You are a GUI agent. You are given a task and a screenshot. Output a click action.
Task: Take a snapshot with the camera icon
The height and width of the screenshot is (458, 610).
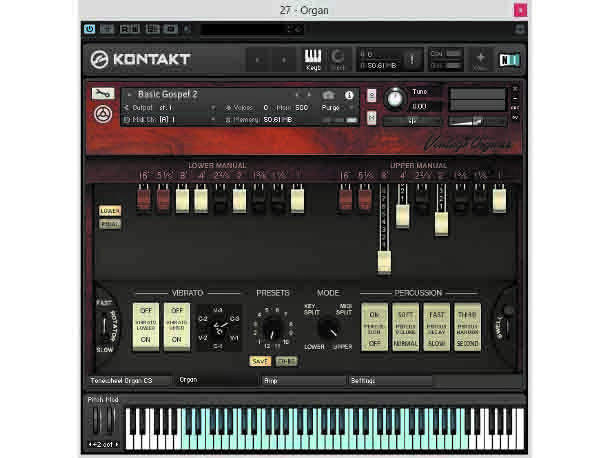point(328,95)
